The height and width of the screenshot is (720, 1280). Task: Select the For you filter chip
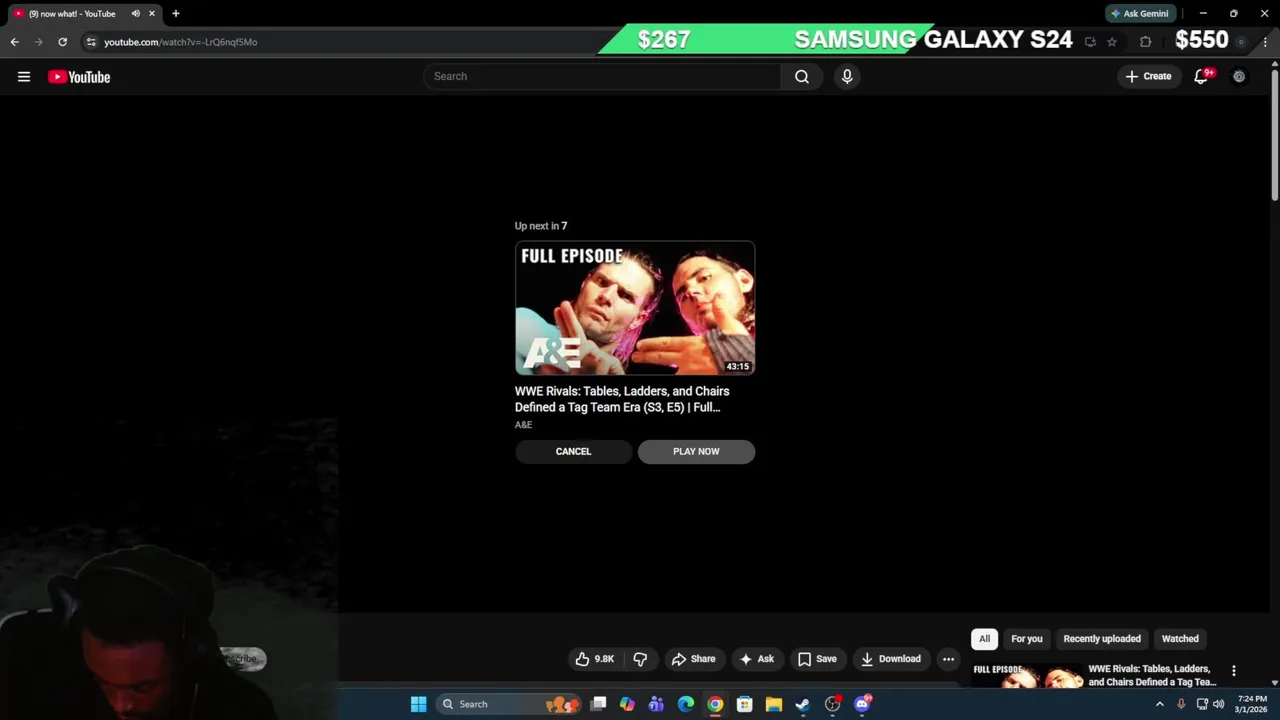click(x=1026, y=639)
